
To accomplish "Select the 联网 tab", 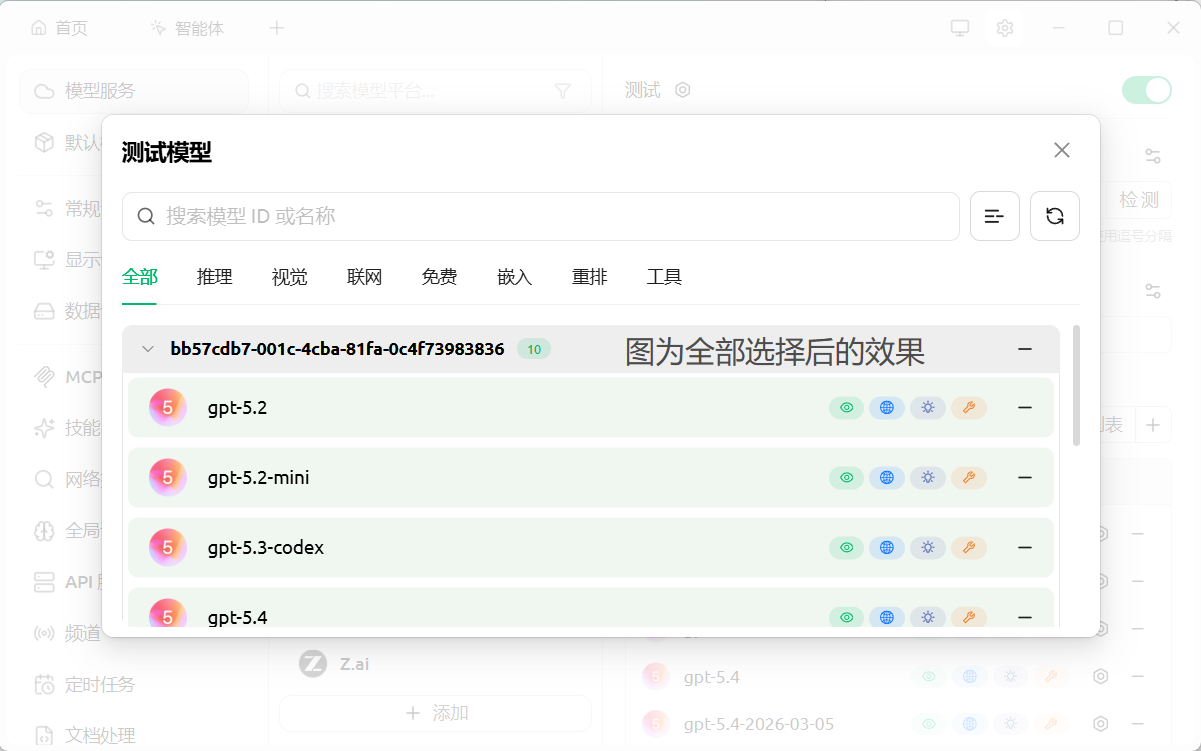I will pyautogui.click(x=365, y=277).
